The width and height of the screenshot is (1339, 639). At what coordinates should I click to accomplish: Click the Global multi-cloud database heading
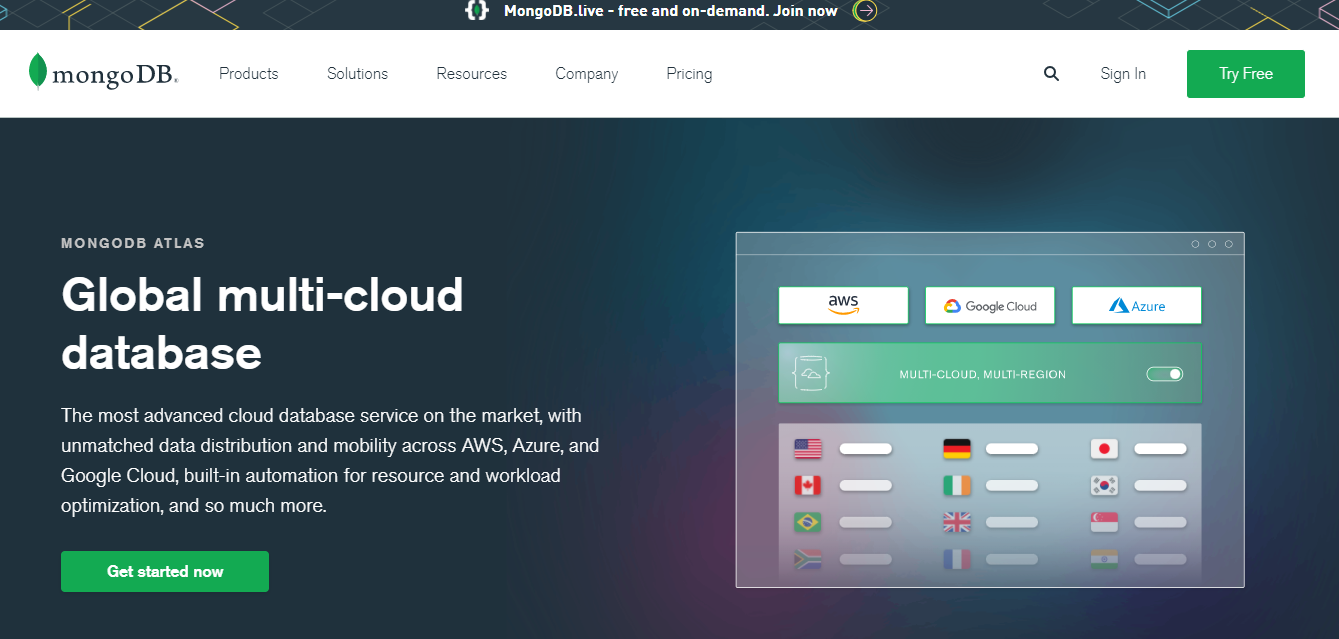(262, 323)
